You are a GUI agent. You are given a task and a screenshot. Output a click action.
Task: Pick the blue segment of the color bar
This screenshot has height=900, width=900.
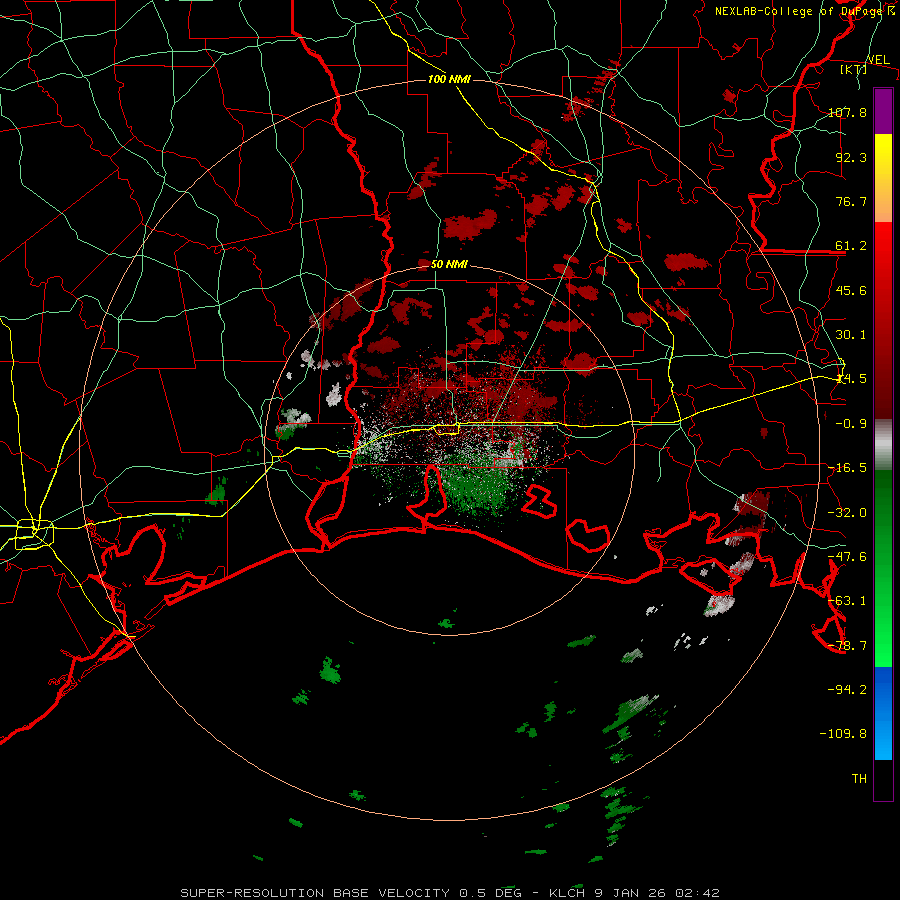883,713
